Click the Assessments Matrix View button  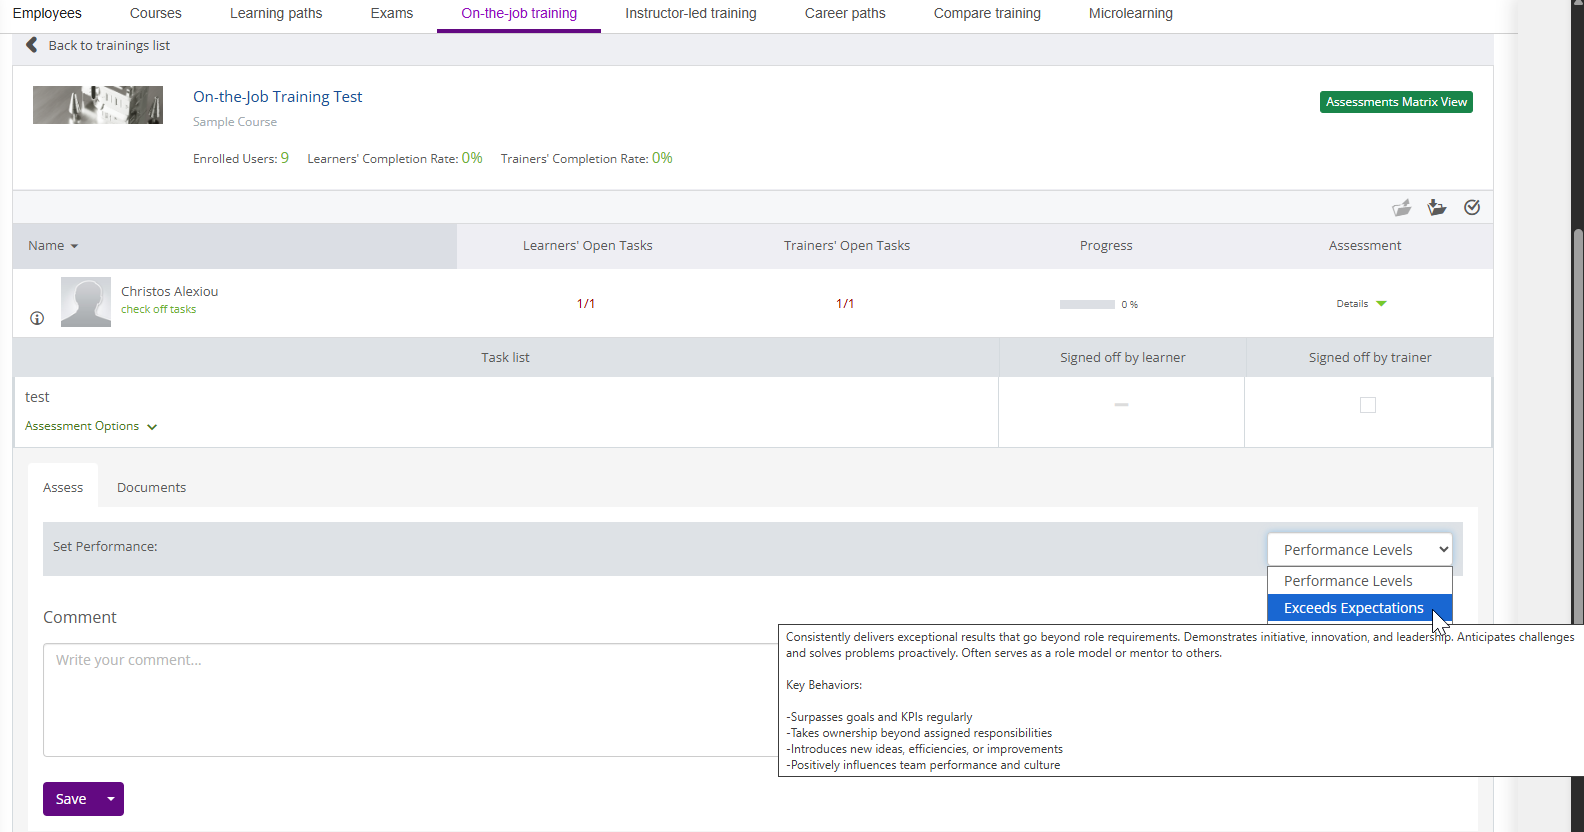(x=1395, y=102)
